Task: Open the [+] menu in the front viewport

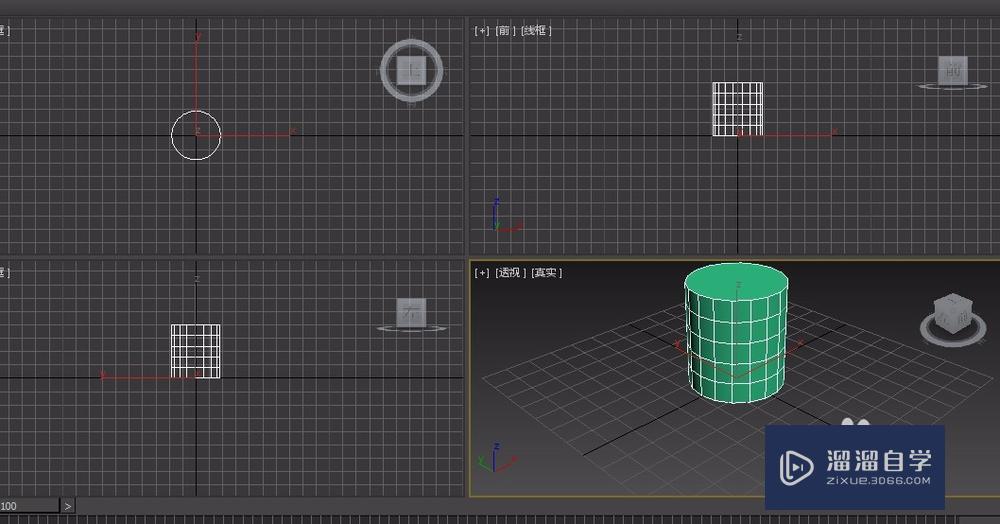Action: [x=482, y=31]
